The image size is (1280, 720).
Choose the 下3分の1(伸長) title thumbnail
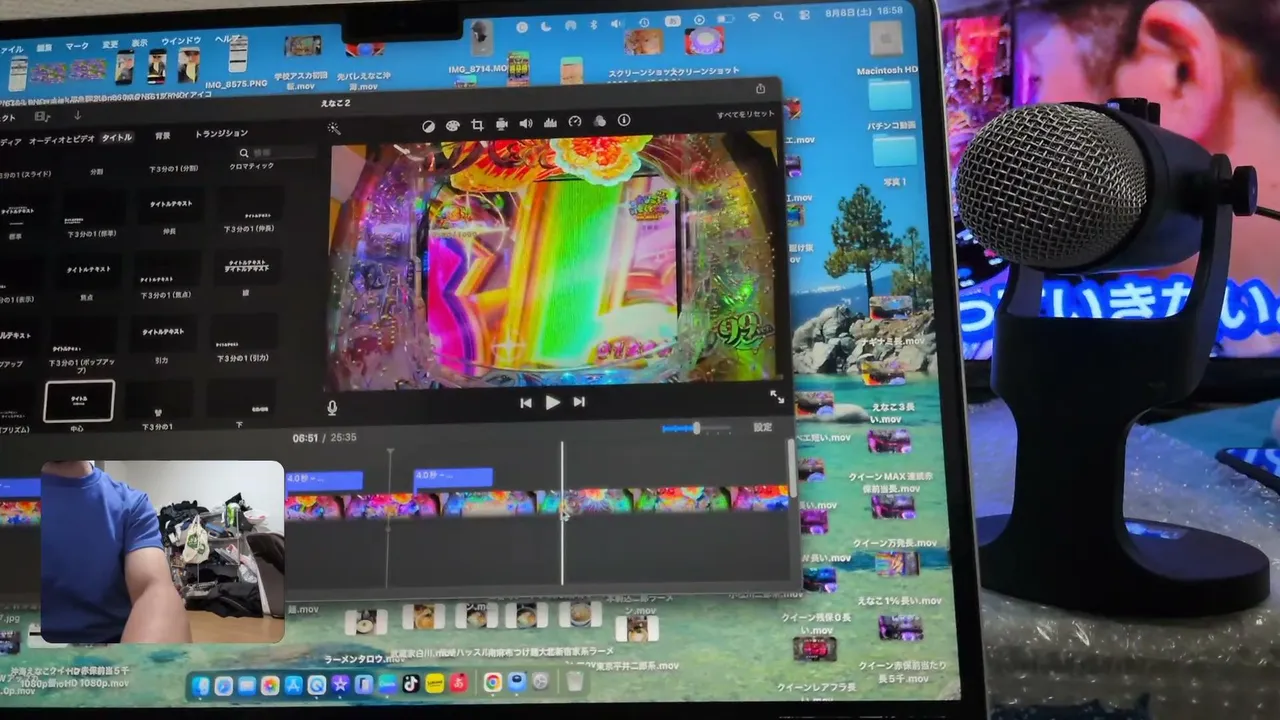pos(249,203)
